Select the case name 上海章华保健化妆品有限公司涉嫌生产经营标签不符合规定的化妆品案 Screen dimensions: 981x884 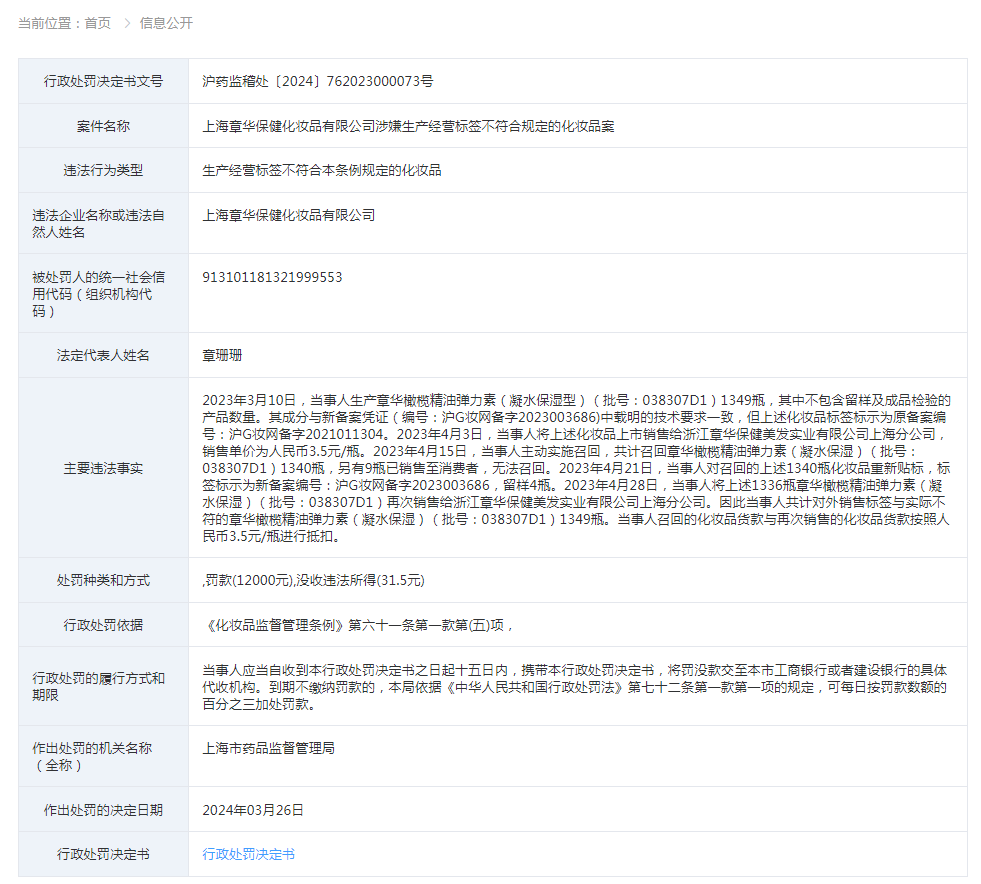[408, 126]
